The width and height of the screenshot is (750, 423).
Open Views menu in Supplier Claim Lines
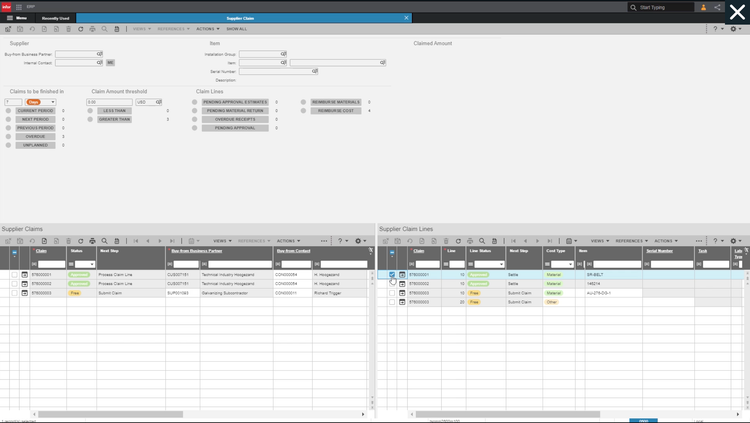600,241
